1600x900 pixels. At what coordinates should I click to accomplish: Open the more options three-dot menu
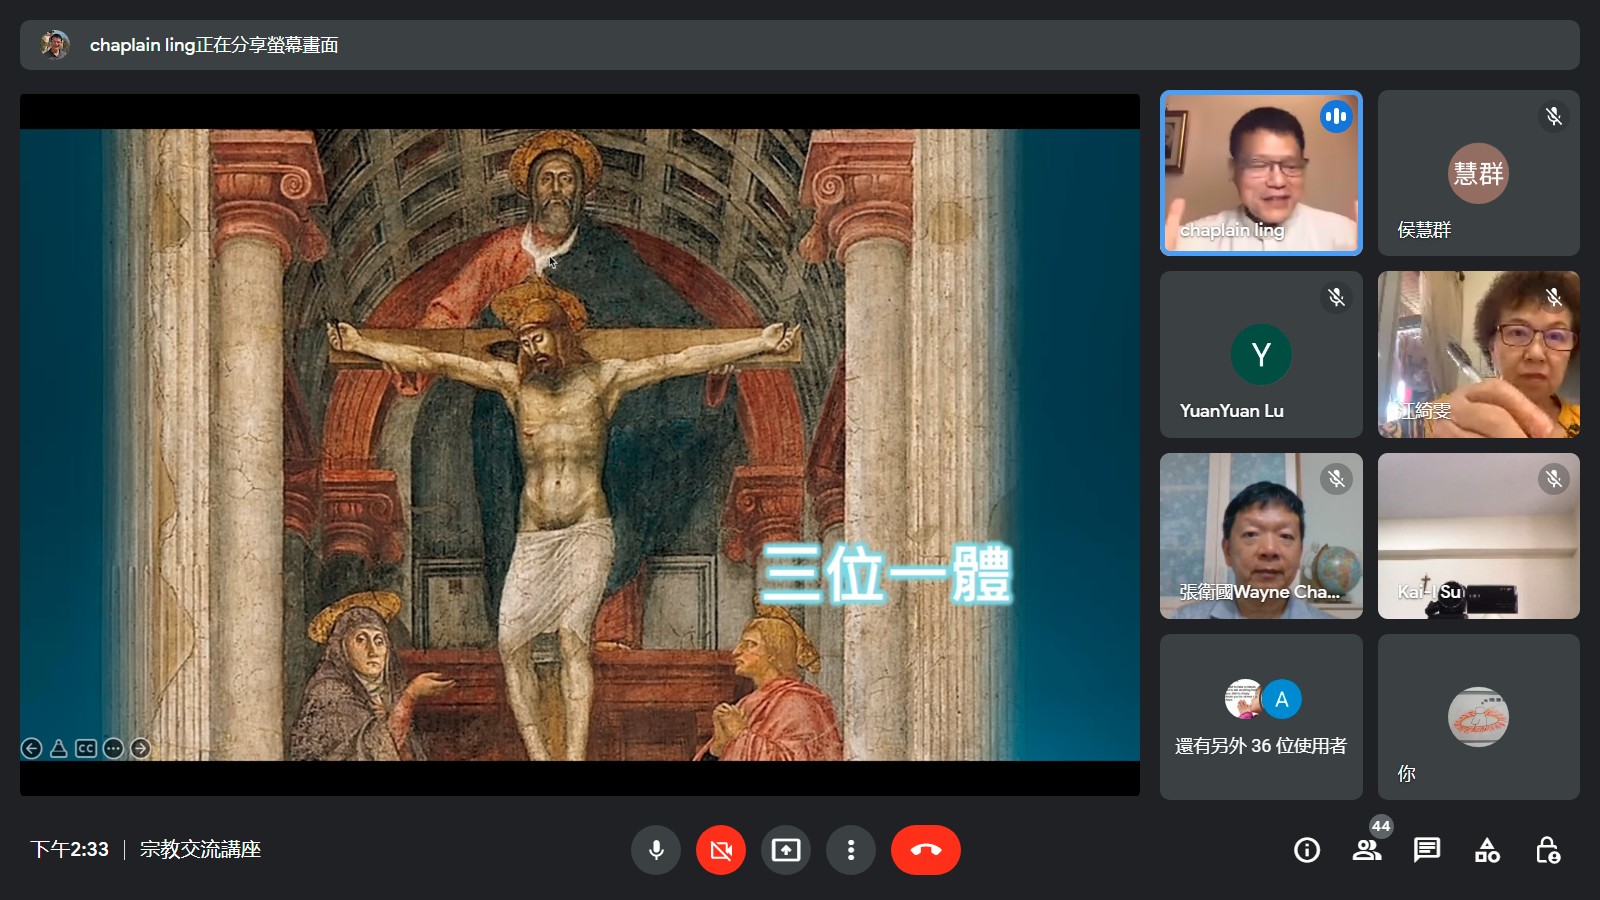851,850
